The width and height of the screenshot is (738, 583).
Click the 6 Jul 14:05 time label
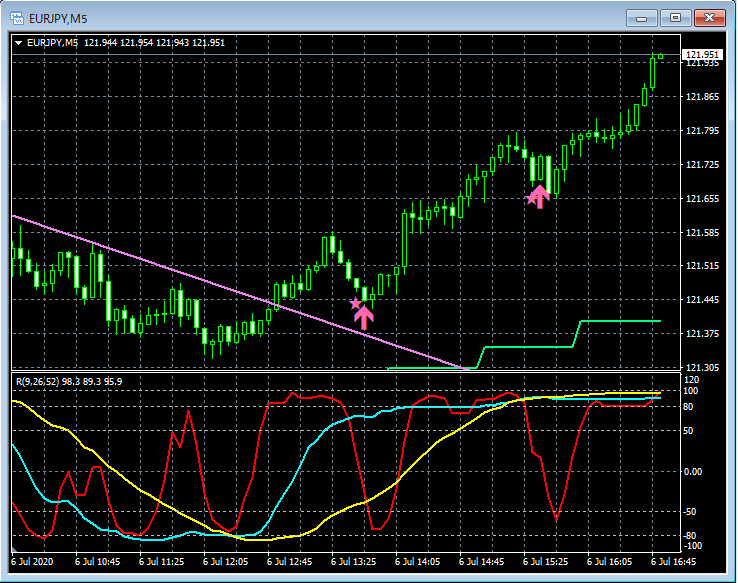pyautogui.click(x=417, y=562)
